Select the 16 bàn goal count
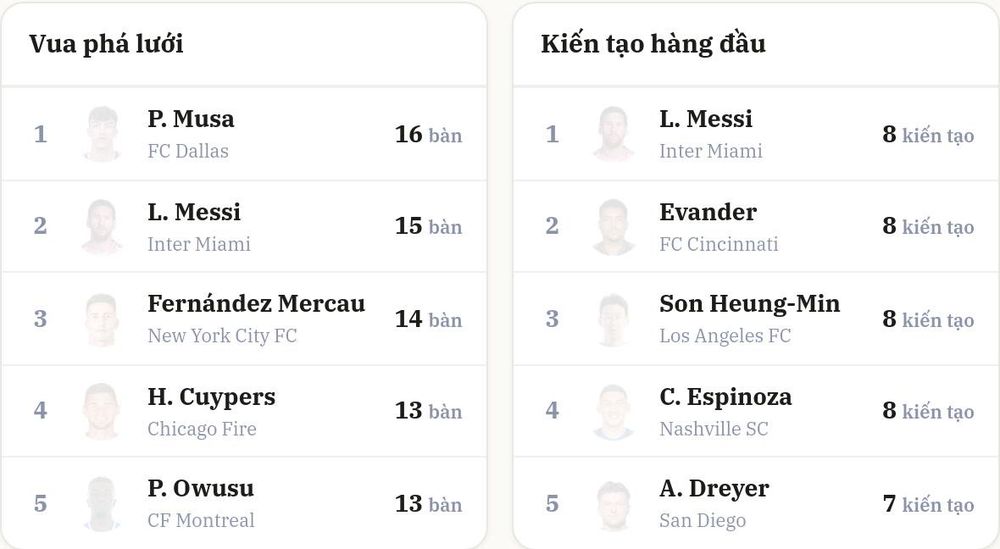 click(x=429, y=135)
